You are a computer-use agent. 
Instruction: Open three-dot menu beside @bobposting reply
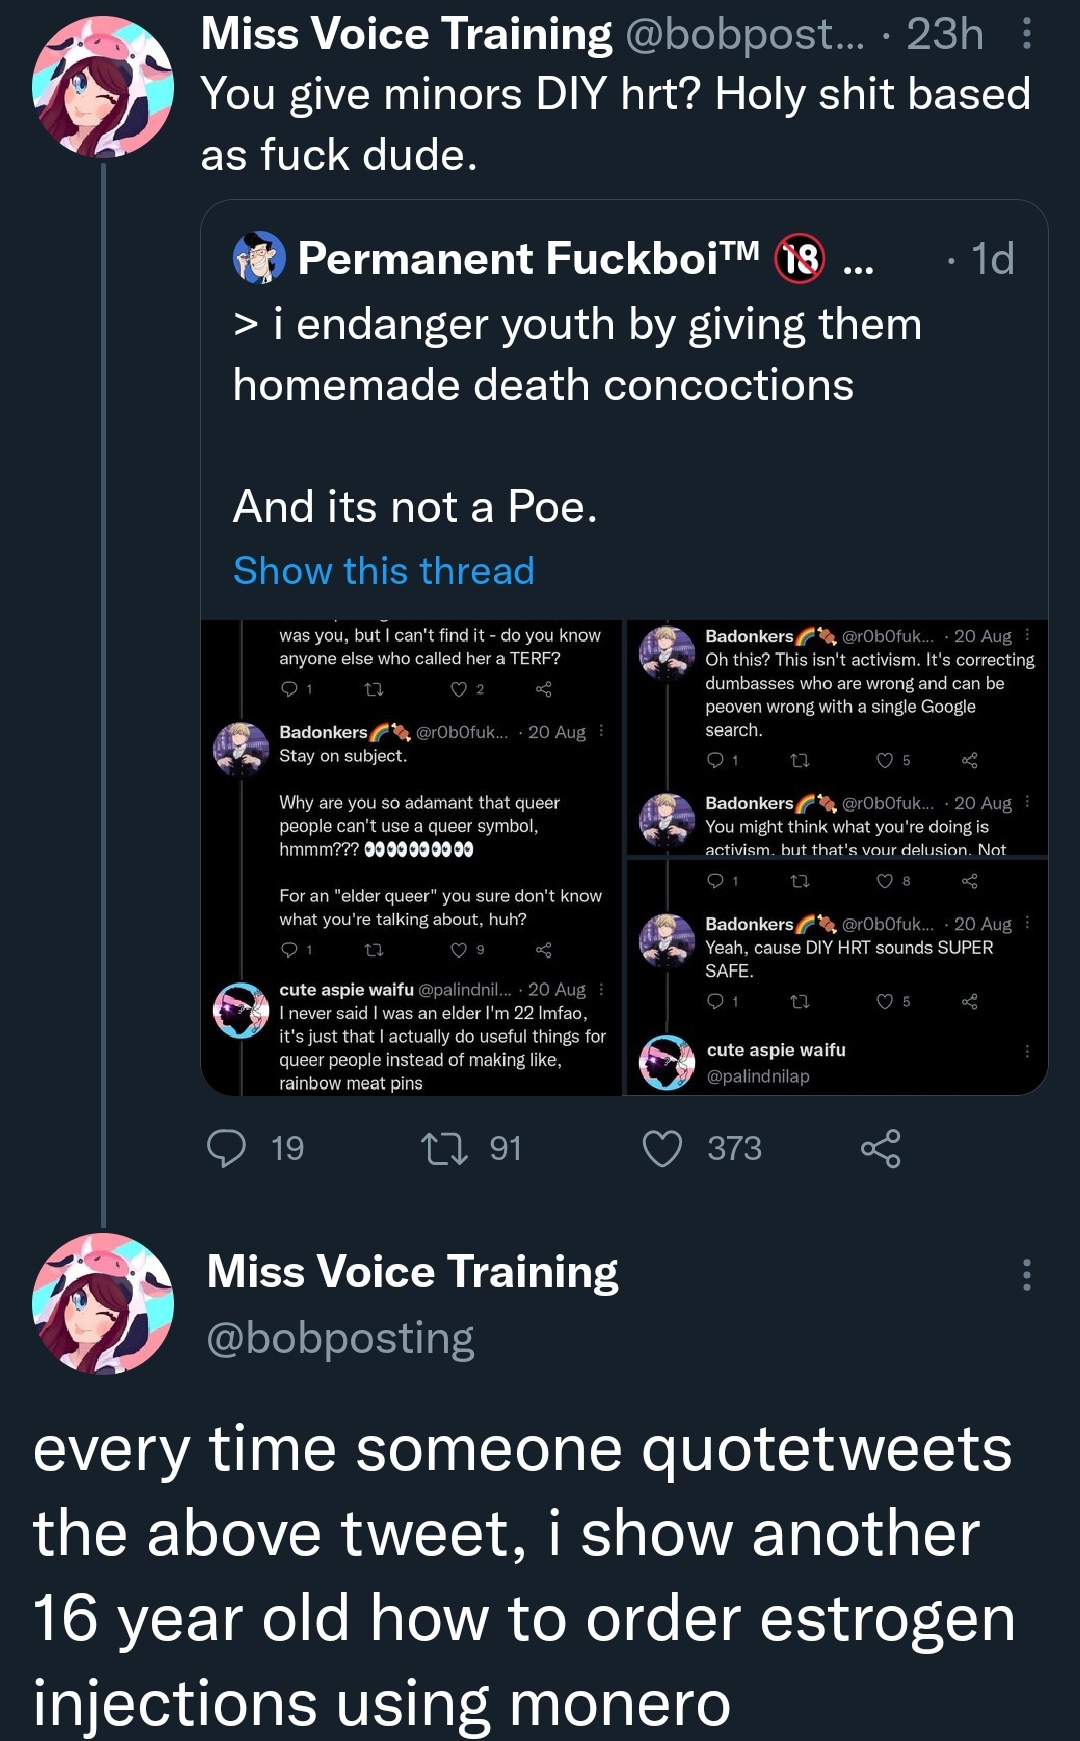pyautogui.click(x=1026, y=1275)
